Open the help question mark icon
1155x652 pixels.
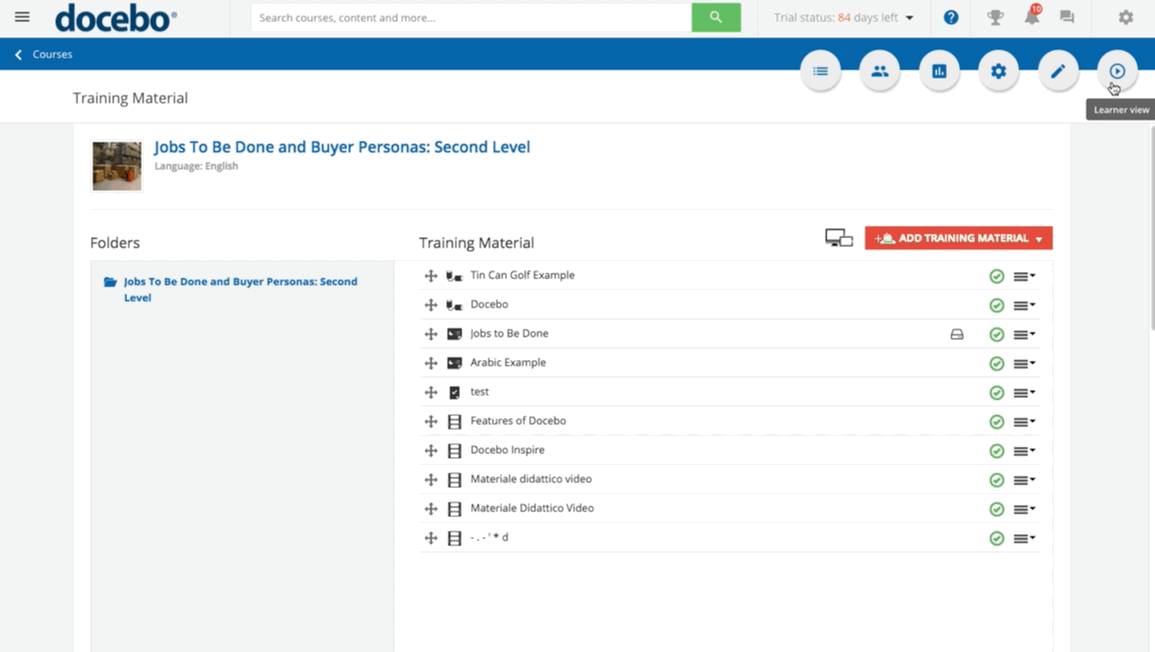tap(951, 17)
